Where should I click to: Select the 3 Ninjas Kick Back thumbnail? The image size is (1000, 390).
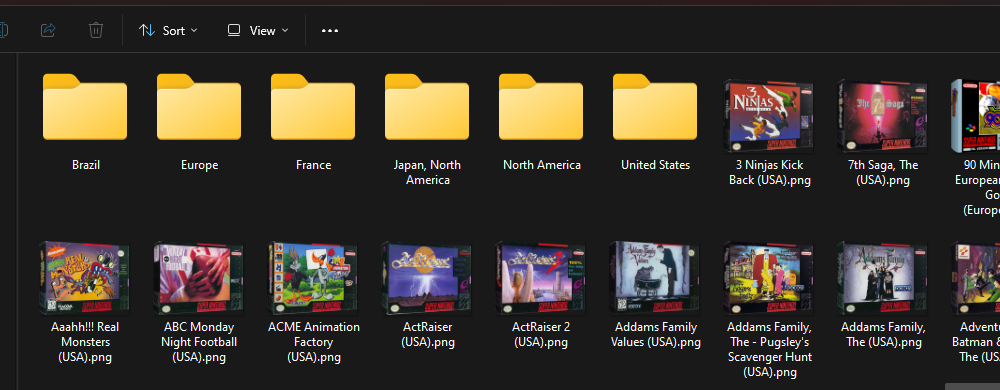click(x=769, y=116)
